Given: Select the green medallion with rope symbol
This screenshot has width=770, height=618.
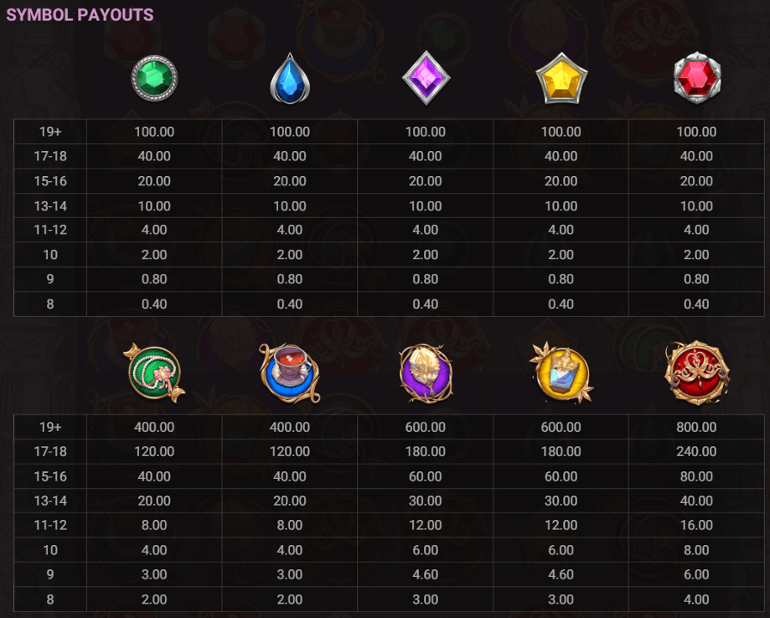Looking at the screenshot, I should 155,372.
